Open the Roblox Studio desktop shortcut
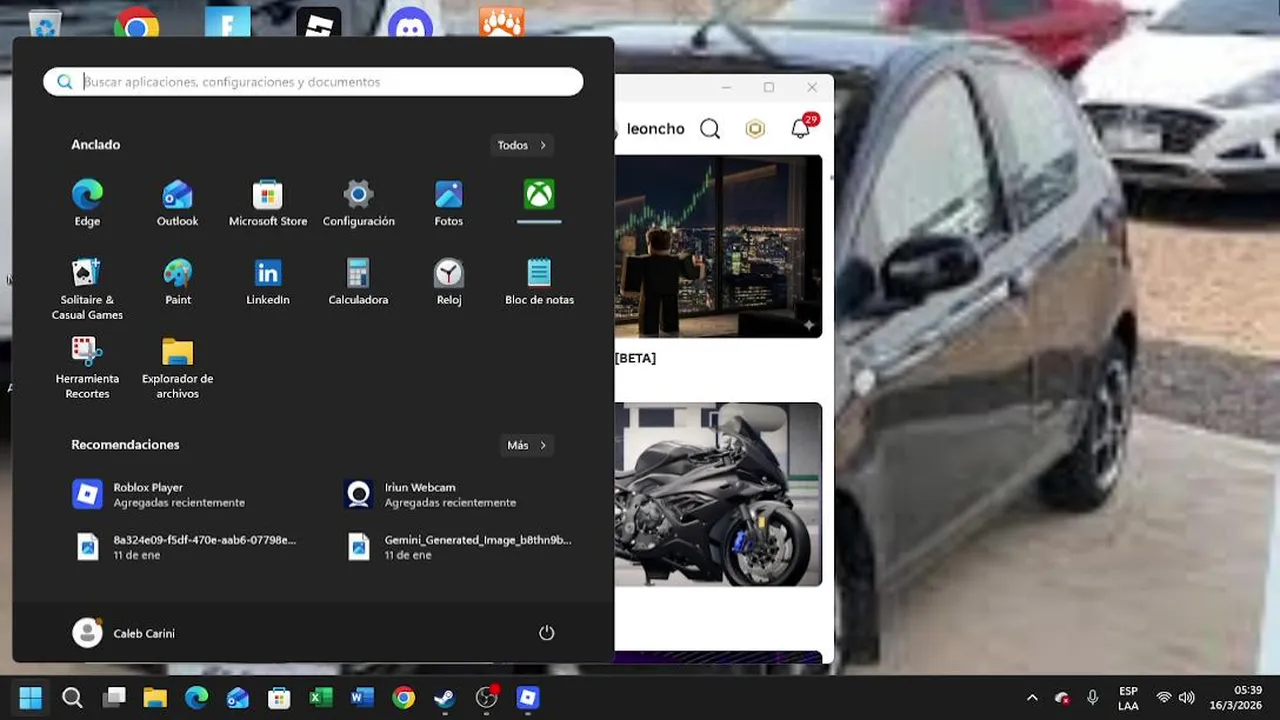Viewport: 1280px width, 720px height. coord(319,22)
